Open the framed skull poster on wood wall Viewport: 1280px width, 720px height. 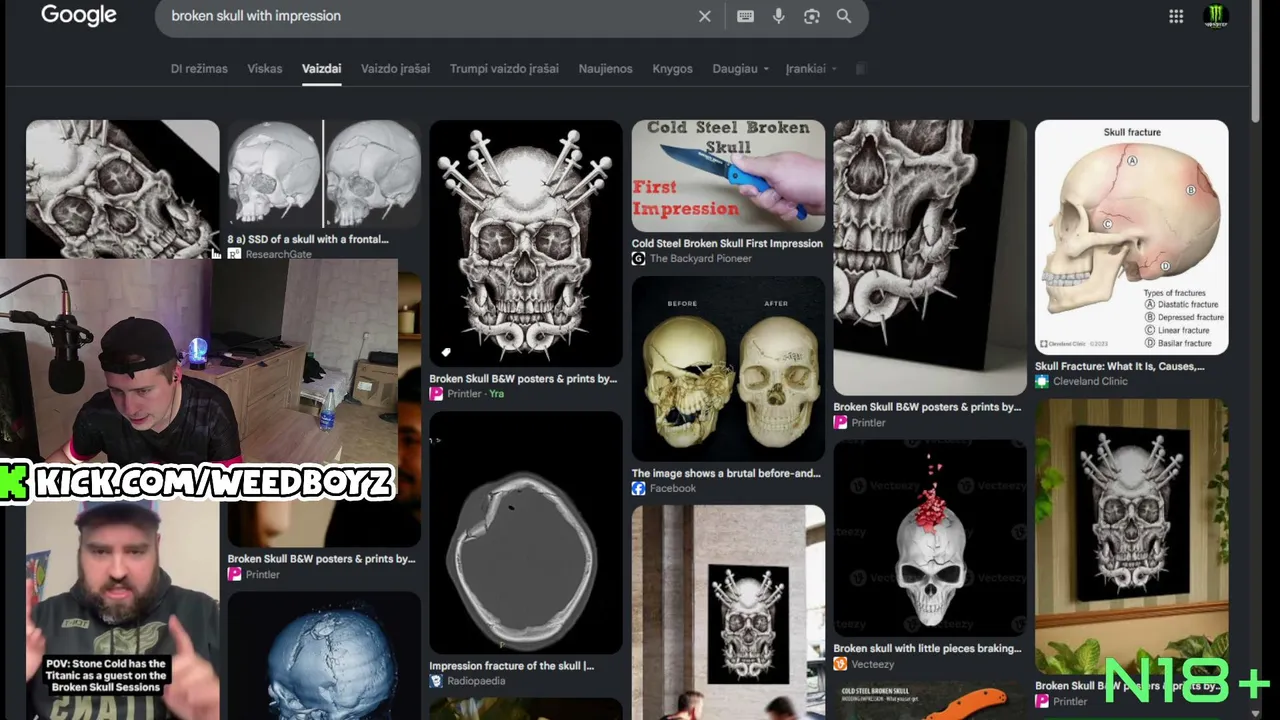point(1132,536)
